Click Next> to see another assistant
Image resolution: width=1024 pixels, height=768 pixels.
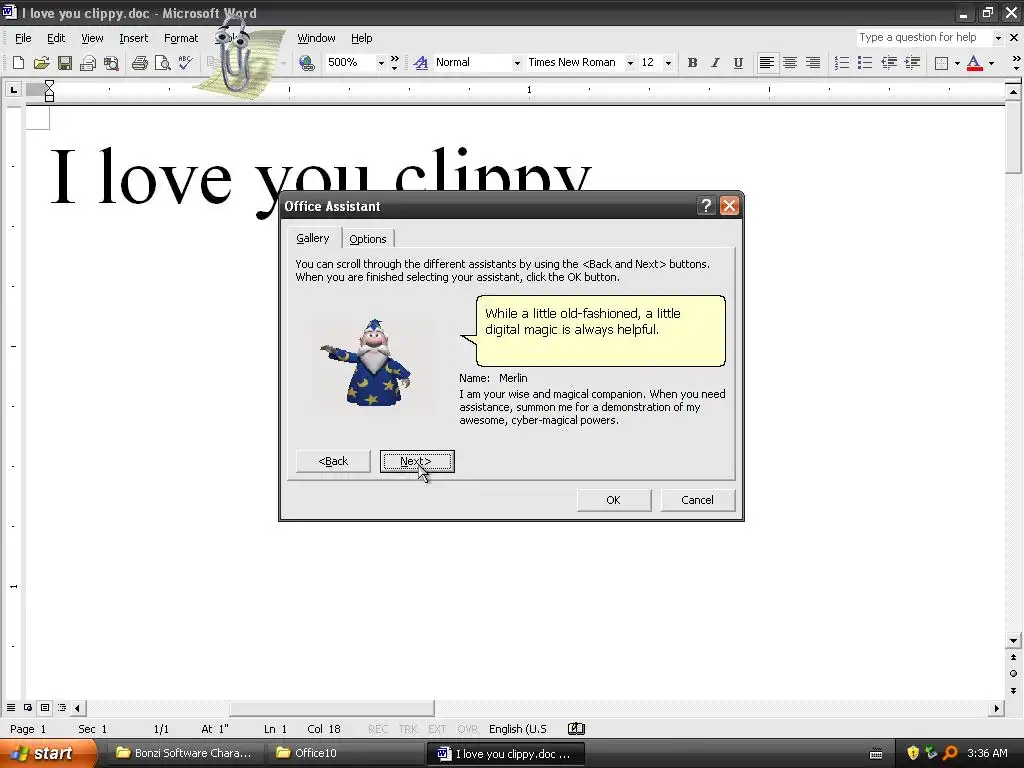417,461
